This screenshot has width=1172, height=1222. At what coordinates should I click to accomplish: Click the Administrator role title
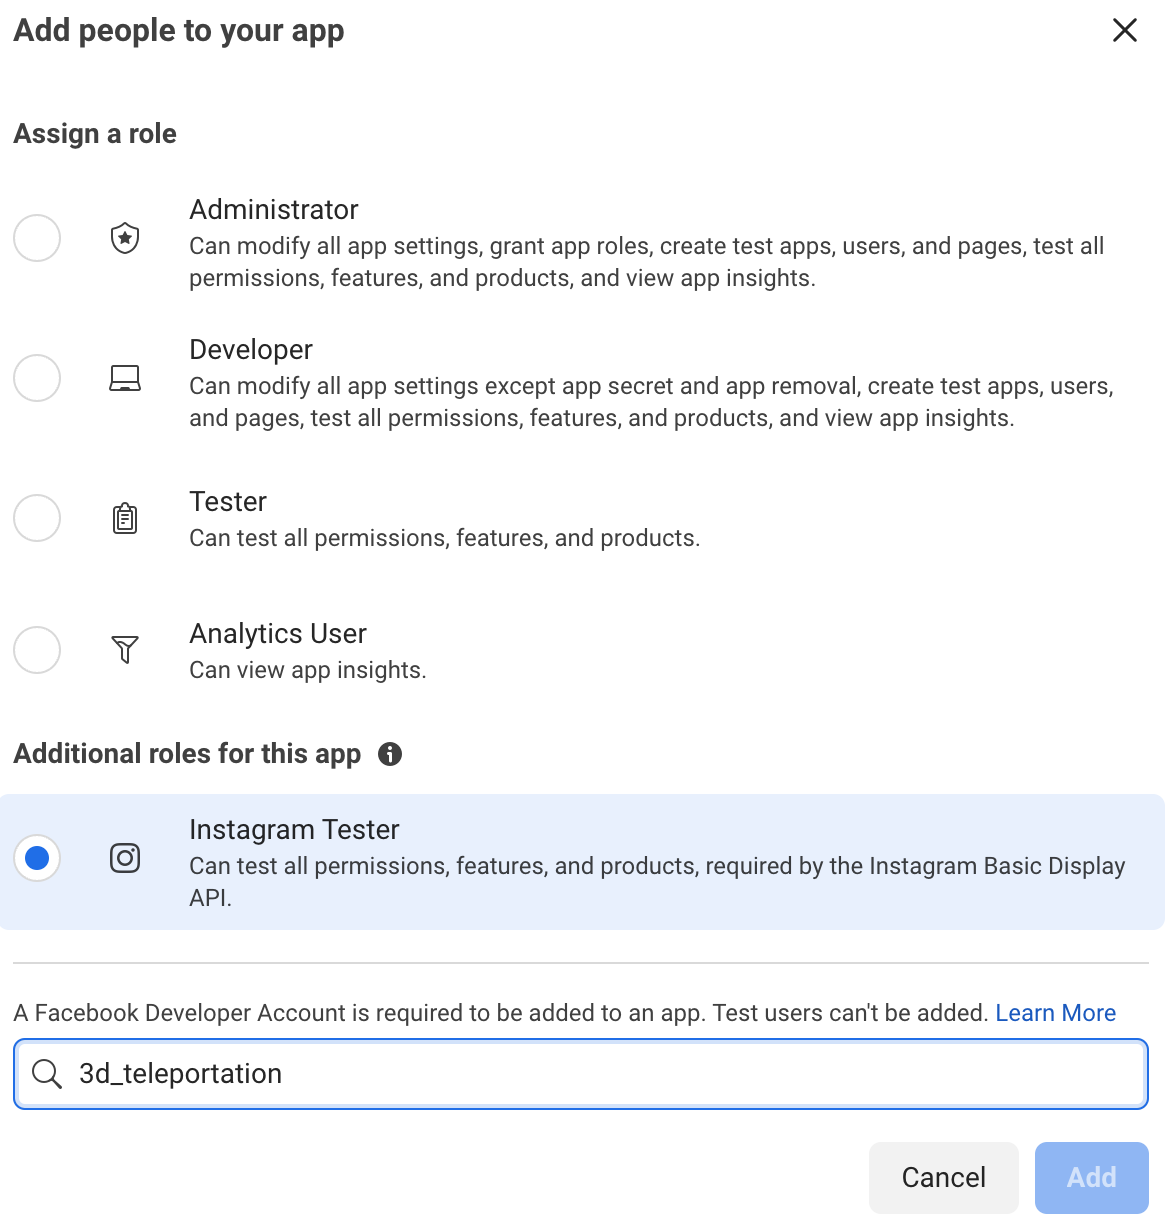[x=274, y=210]
